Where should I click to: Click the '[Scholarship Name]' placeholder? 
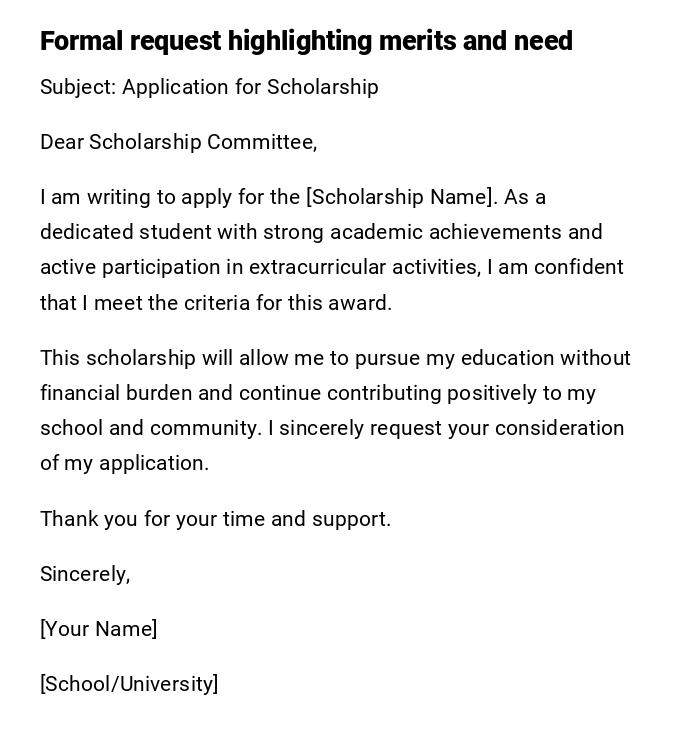coord(400,197)
